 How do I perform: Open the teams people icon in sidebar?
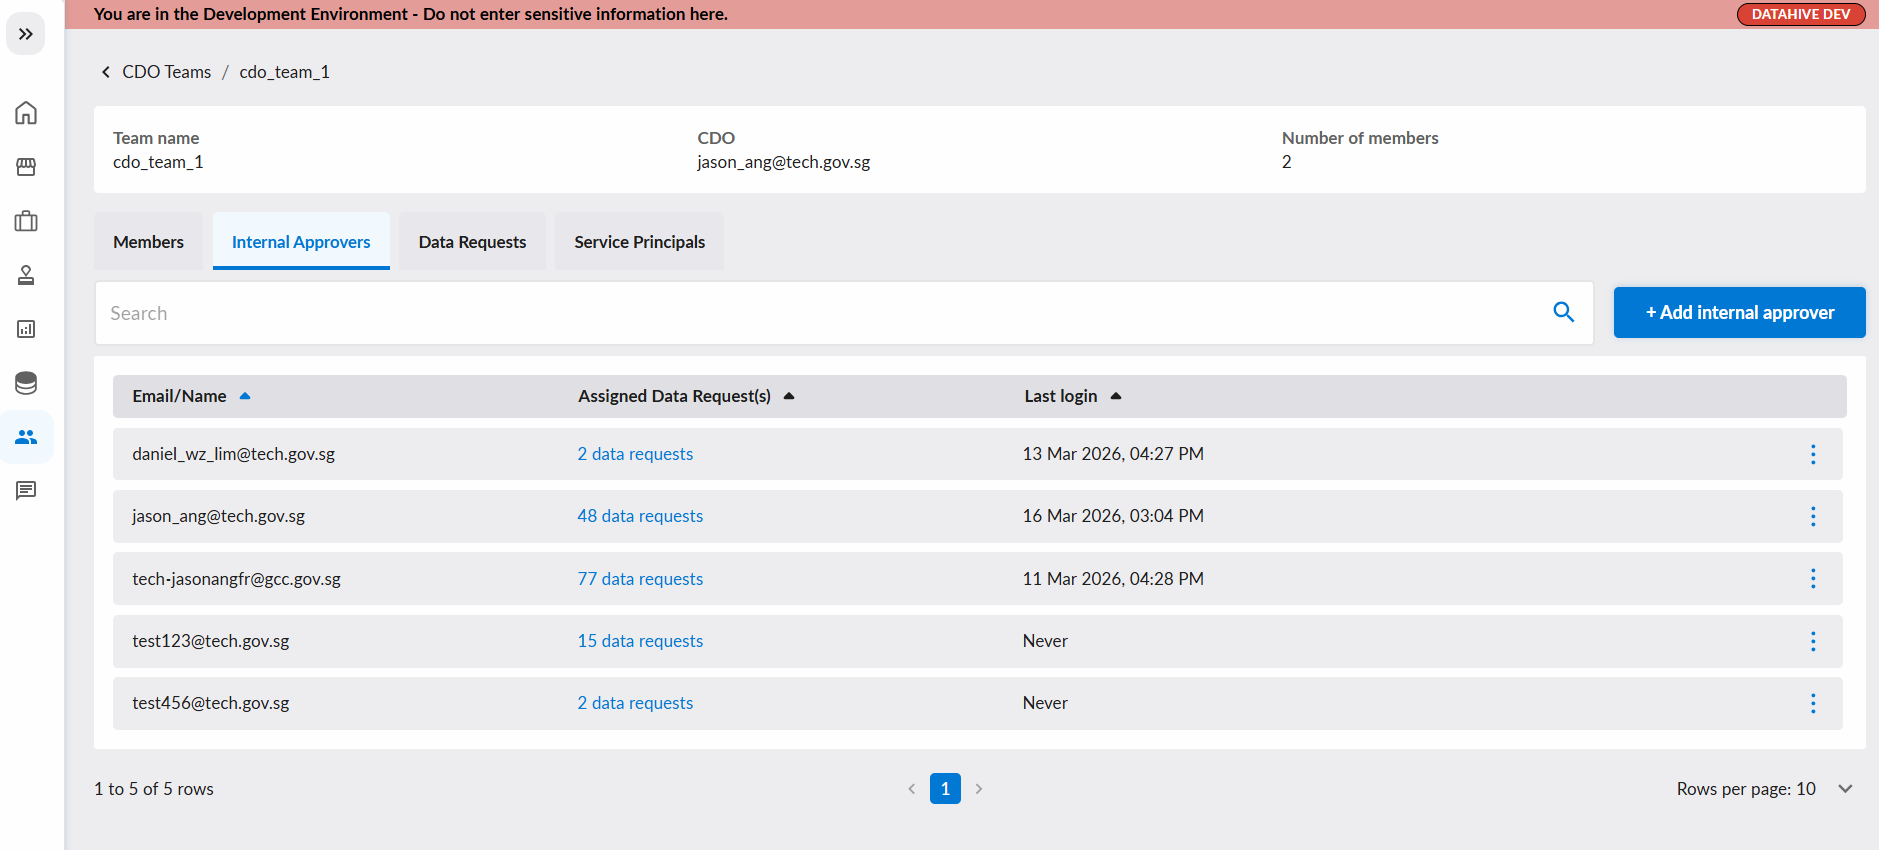[26, 437]
